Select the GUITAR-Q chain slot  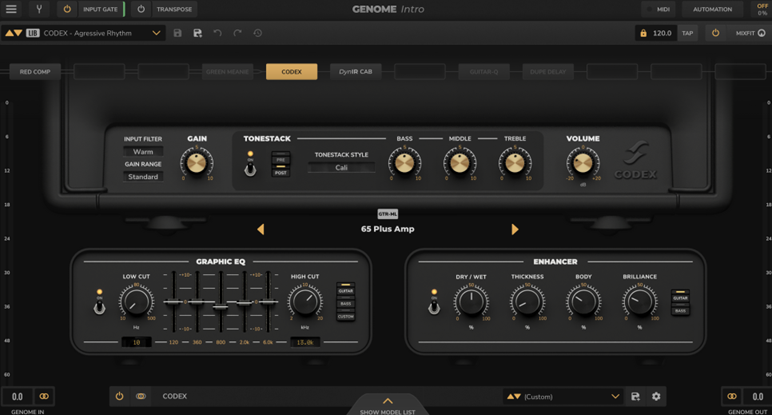[484, 71]
